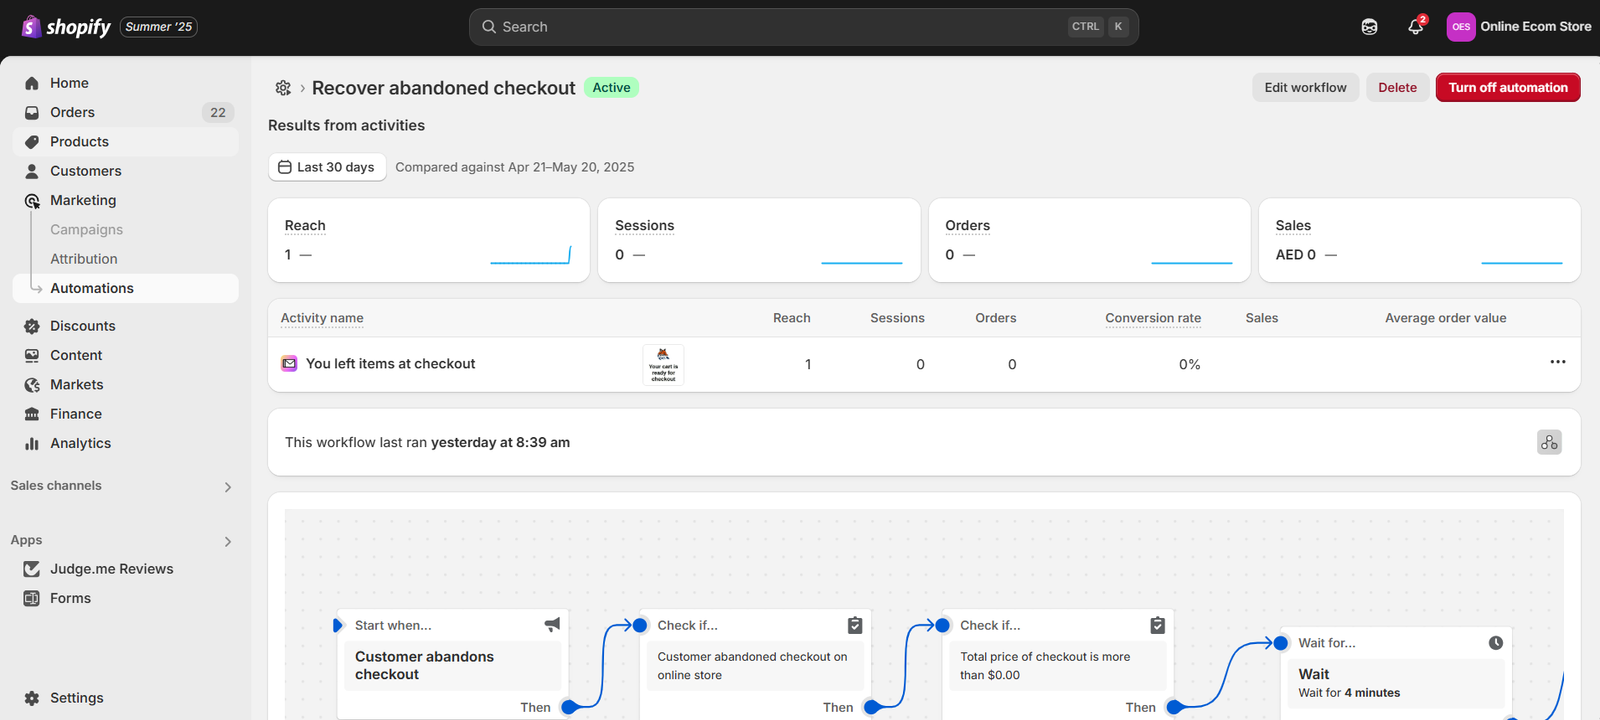
Task: Click the Shopify logo
Action: click(67, 27)
